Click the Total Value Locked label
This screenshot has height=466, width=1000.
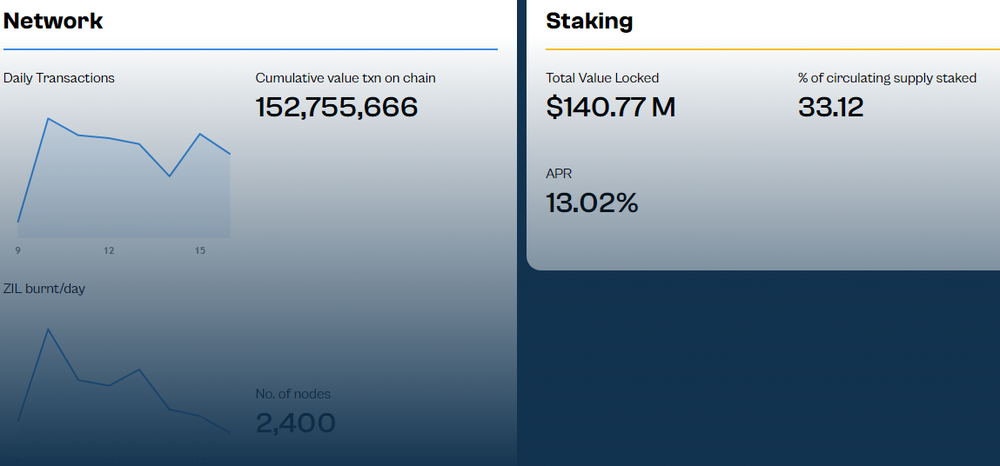pos(602,78)
